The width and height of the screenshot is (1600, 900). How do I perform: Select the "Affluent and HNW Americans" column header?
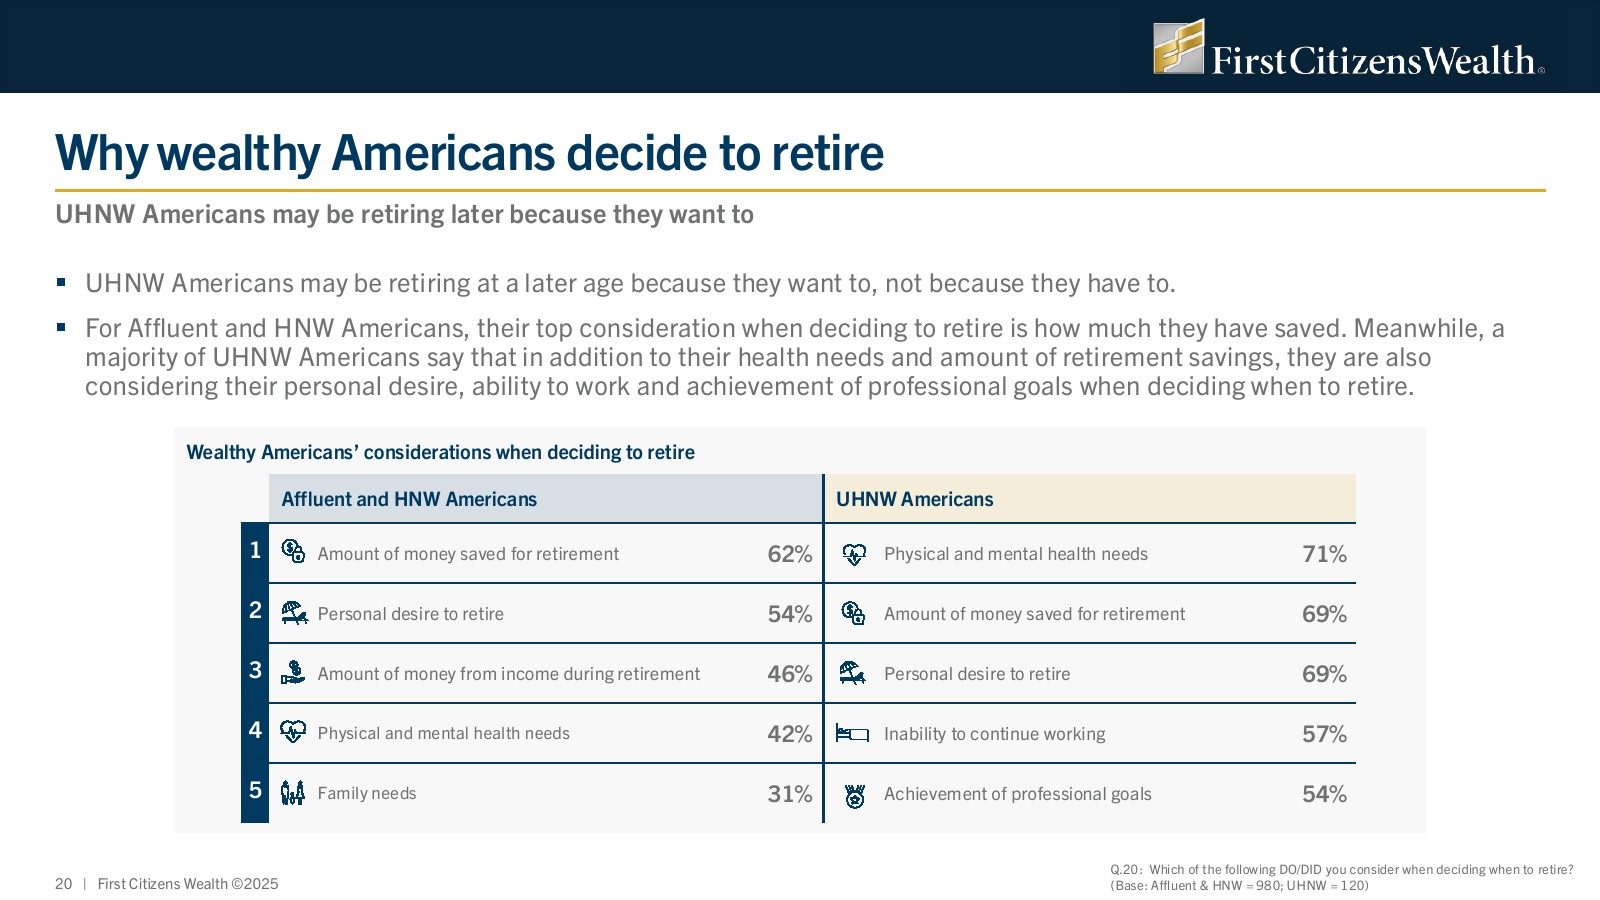point(409,499)
